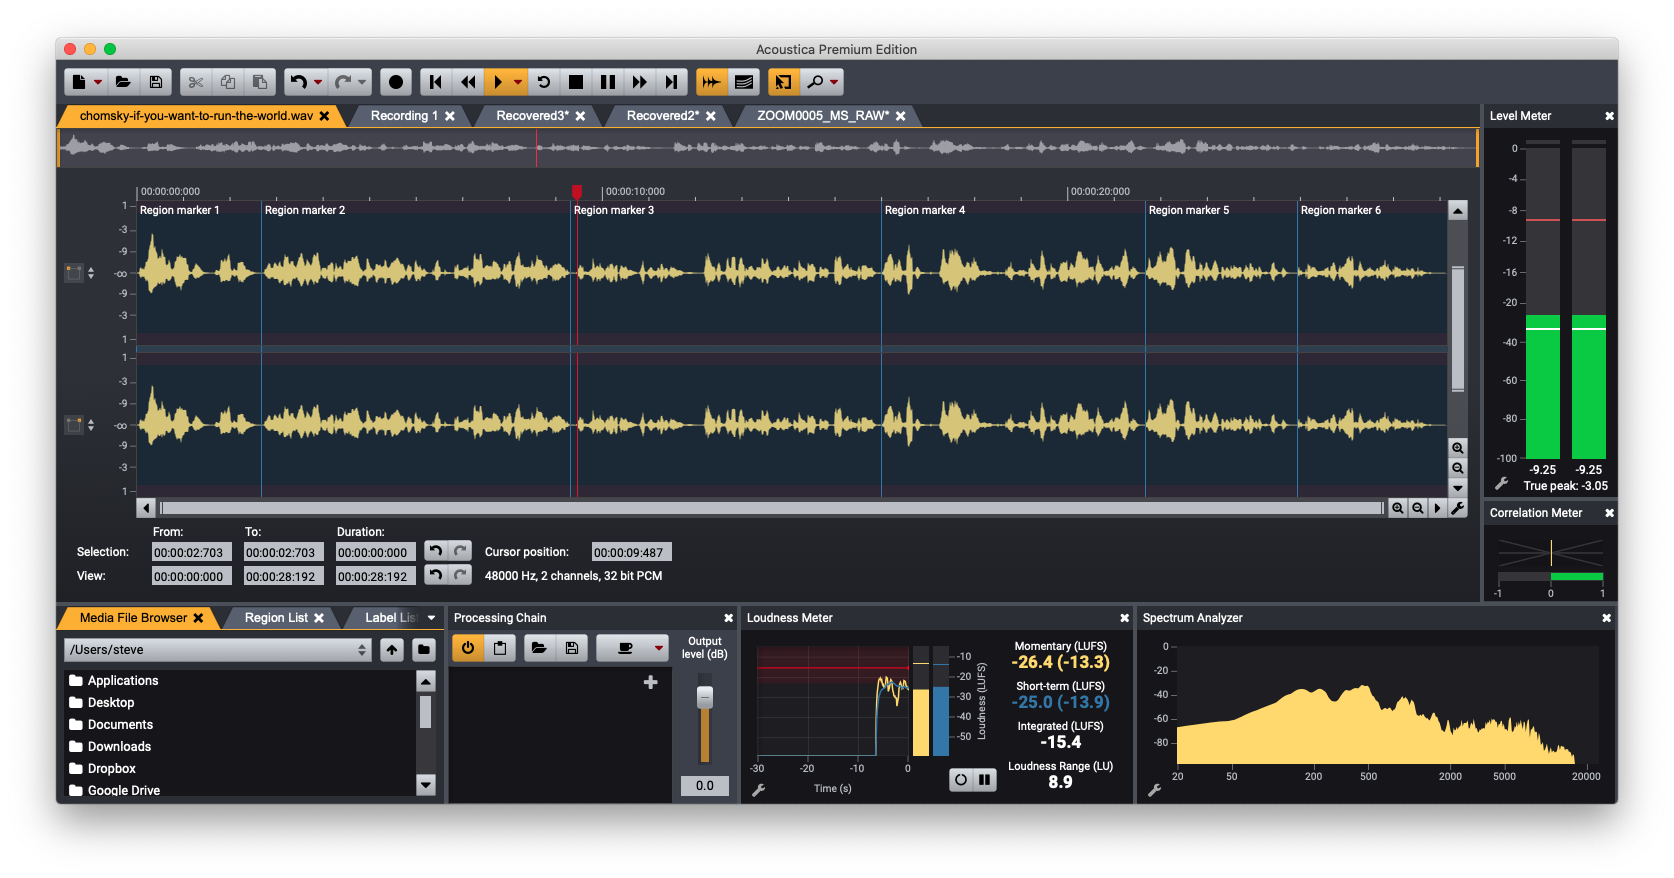Screen dimensions: 1674x878
Task: Go up one folder in Media File Browser
Action: point(392,650)
